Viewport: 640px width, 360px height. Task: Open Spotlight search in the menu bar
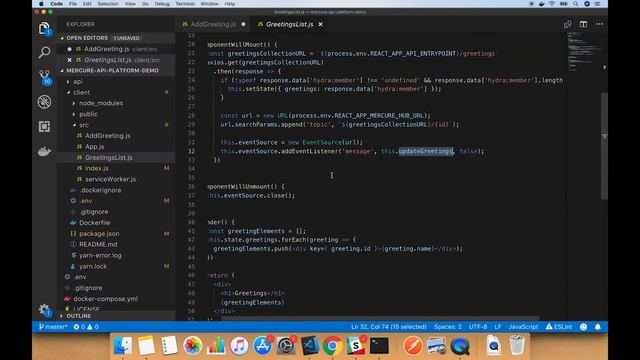click(576, 4)
